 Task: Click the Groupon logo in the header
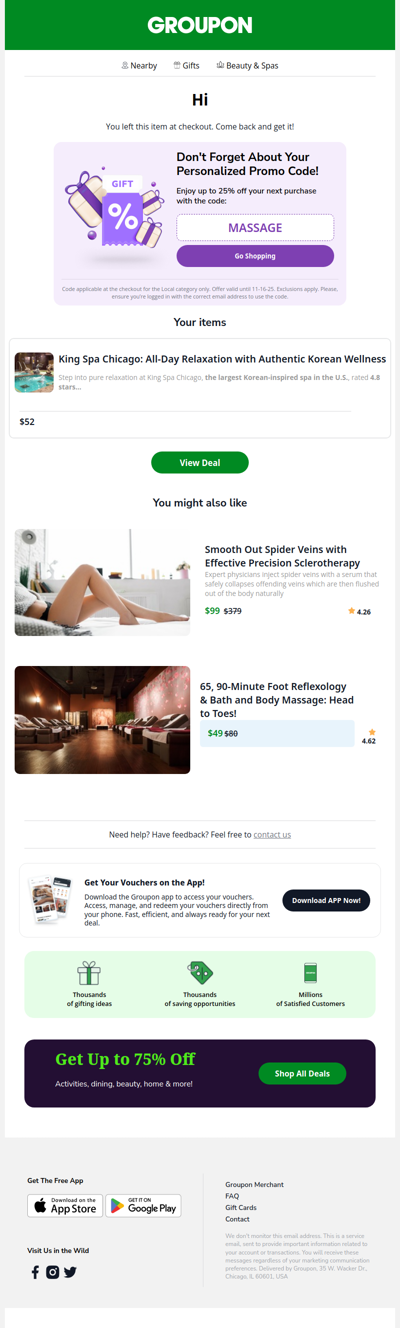(x=200, y=25)
